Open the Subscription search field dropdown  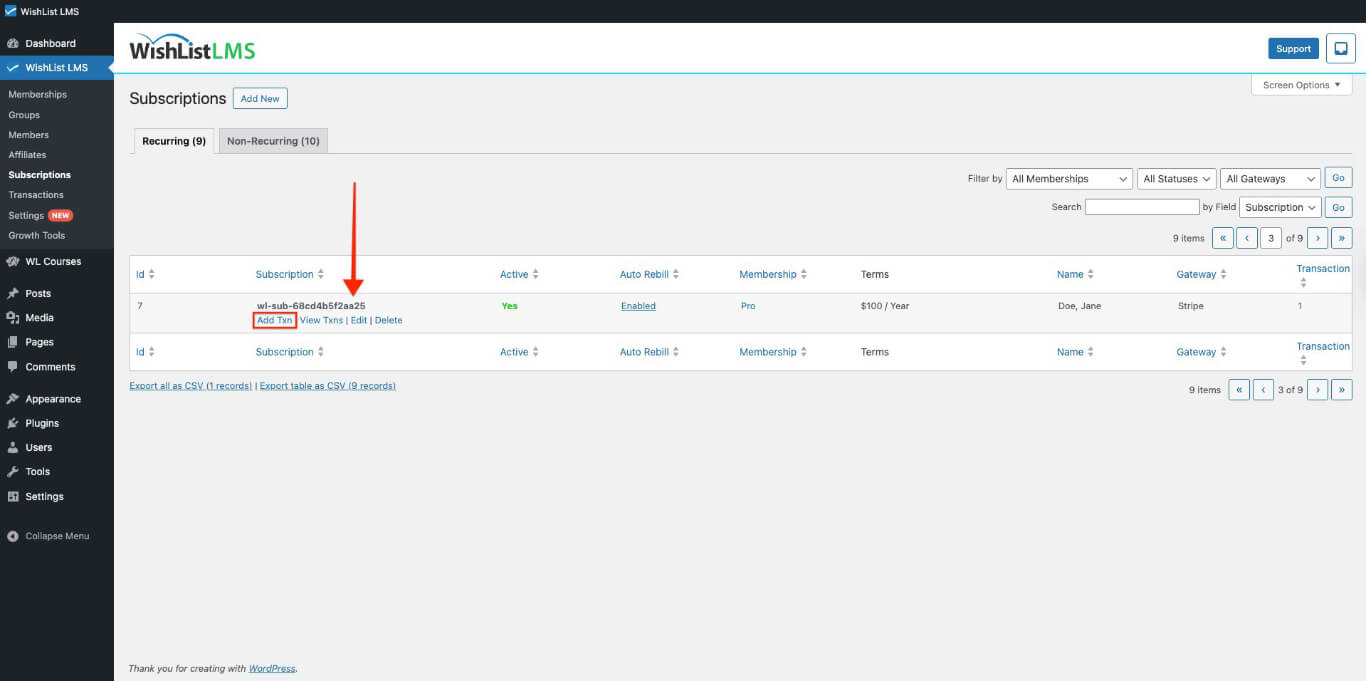pyautogui.click(x=1279, y=207)
